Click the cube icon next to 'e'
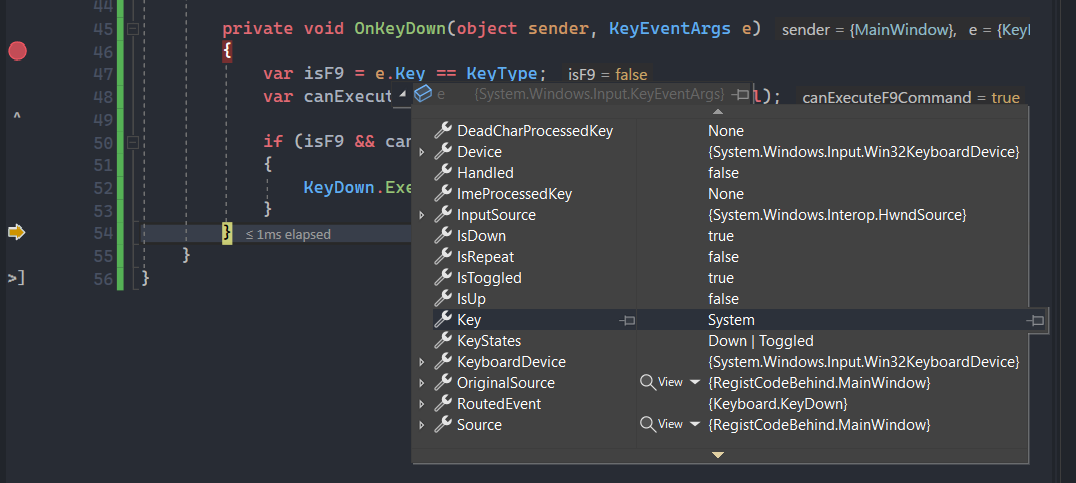 [423, 93]
